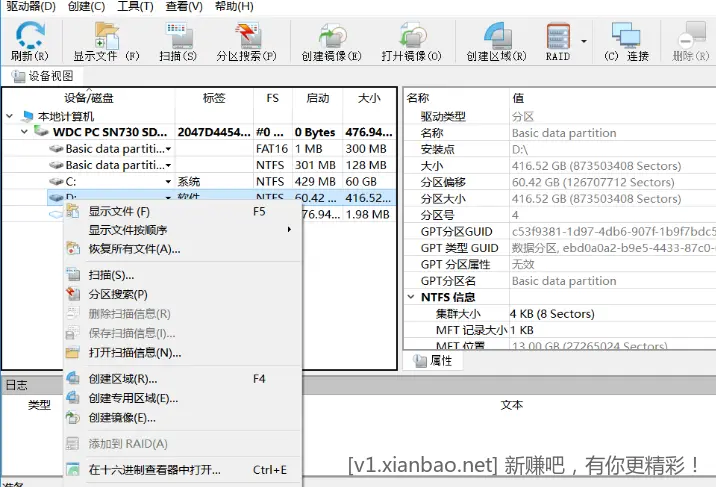Choose 创建专用区域(E)... in context menu
Screen dimensions: 716x487
pyautogui.click(x=183, y=398)
